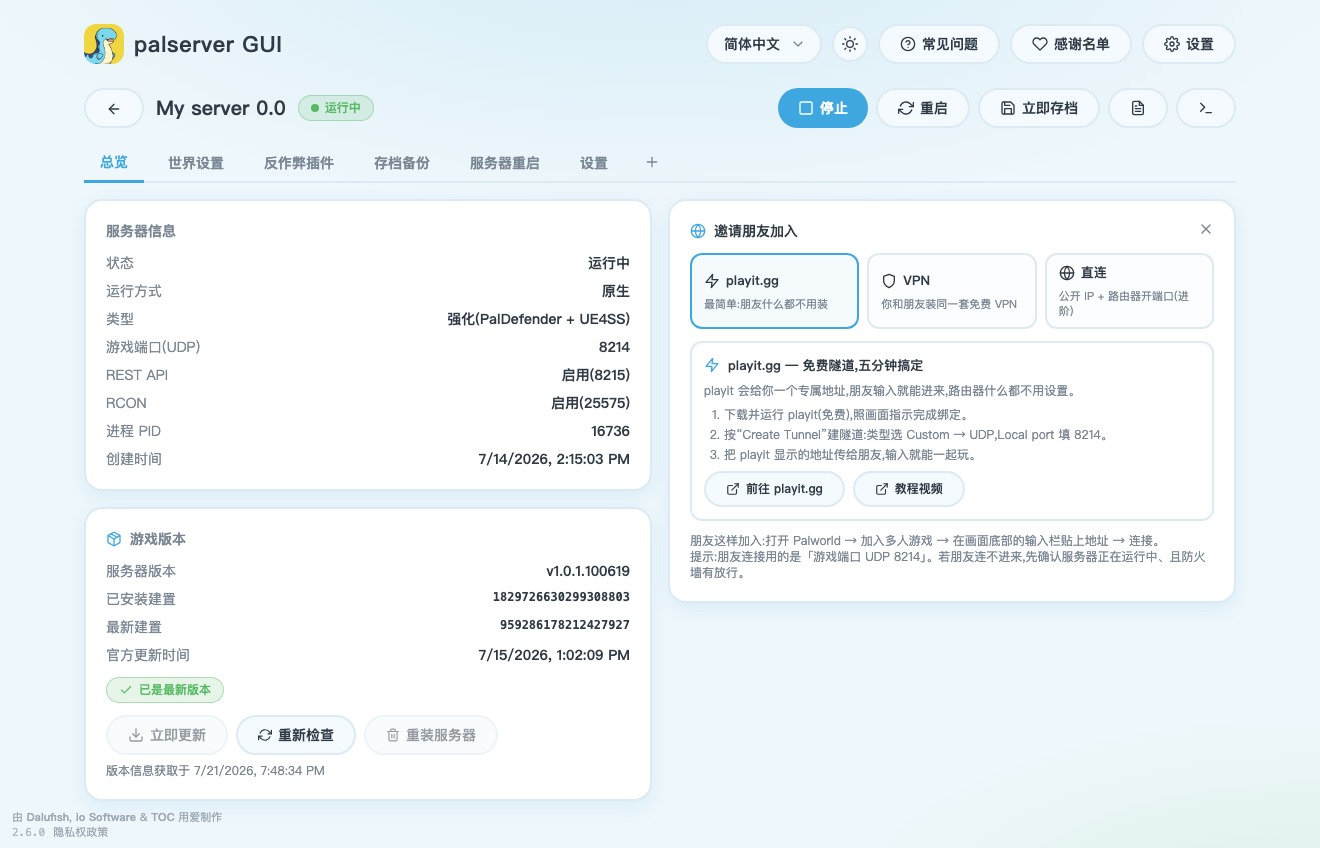Click the palserver GUI dinosaur logo

coord(104,44)
